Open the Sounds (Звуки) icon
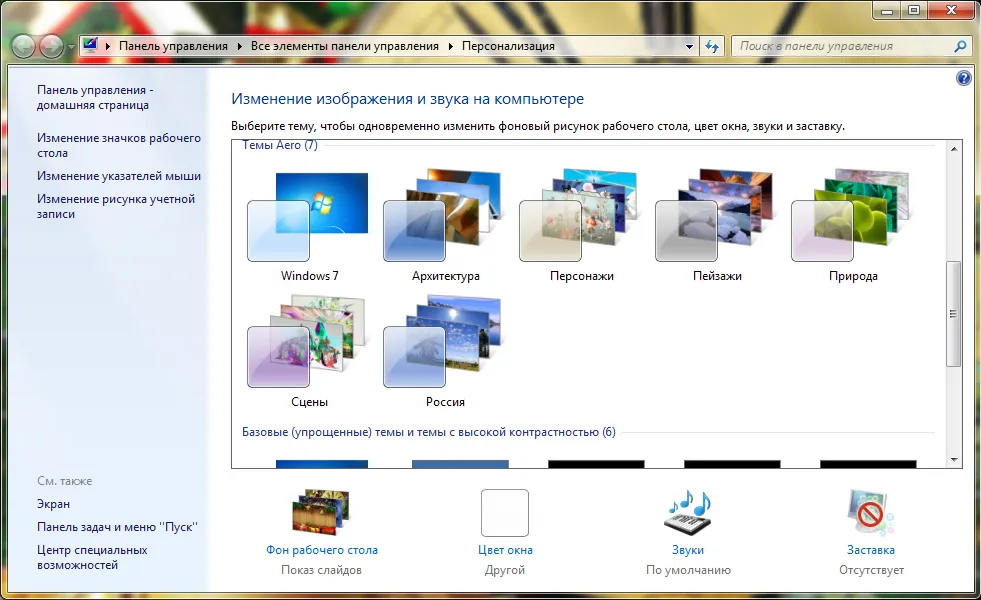The image size is (981, 600). (x=688, y=512)
